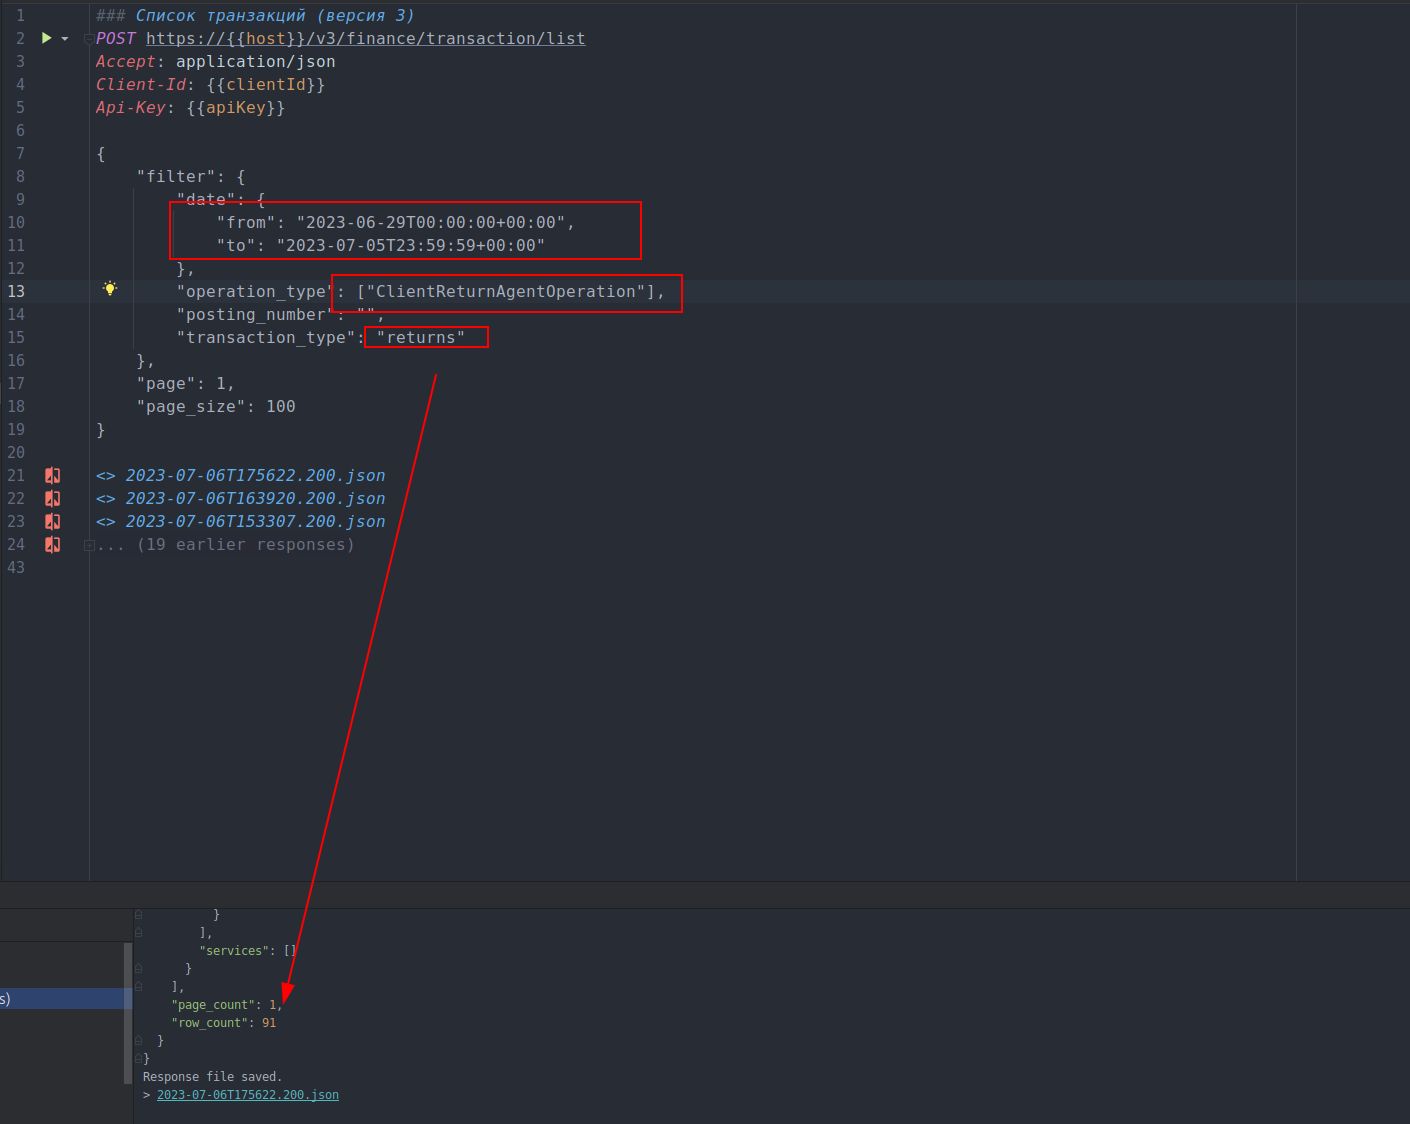Click the "page_size" value 100

(281, 406)
